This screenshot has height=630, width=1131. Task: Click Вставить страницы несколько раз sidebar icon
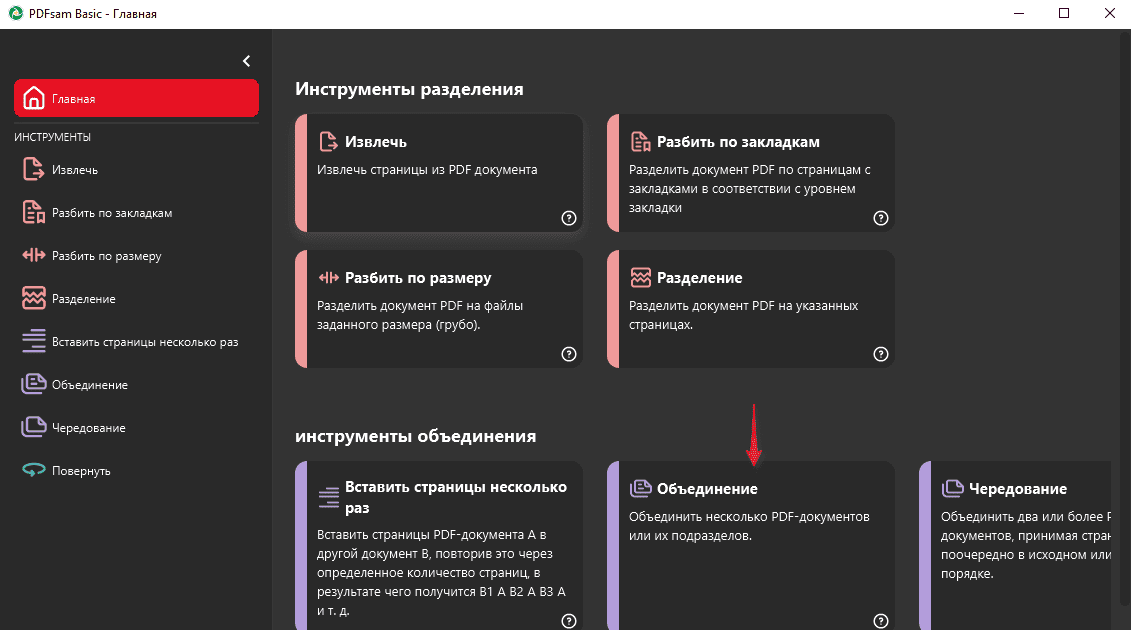pos(34,342)
